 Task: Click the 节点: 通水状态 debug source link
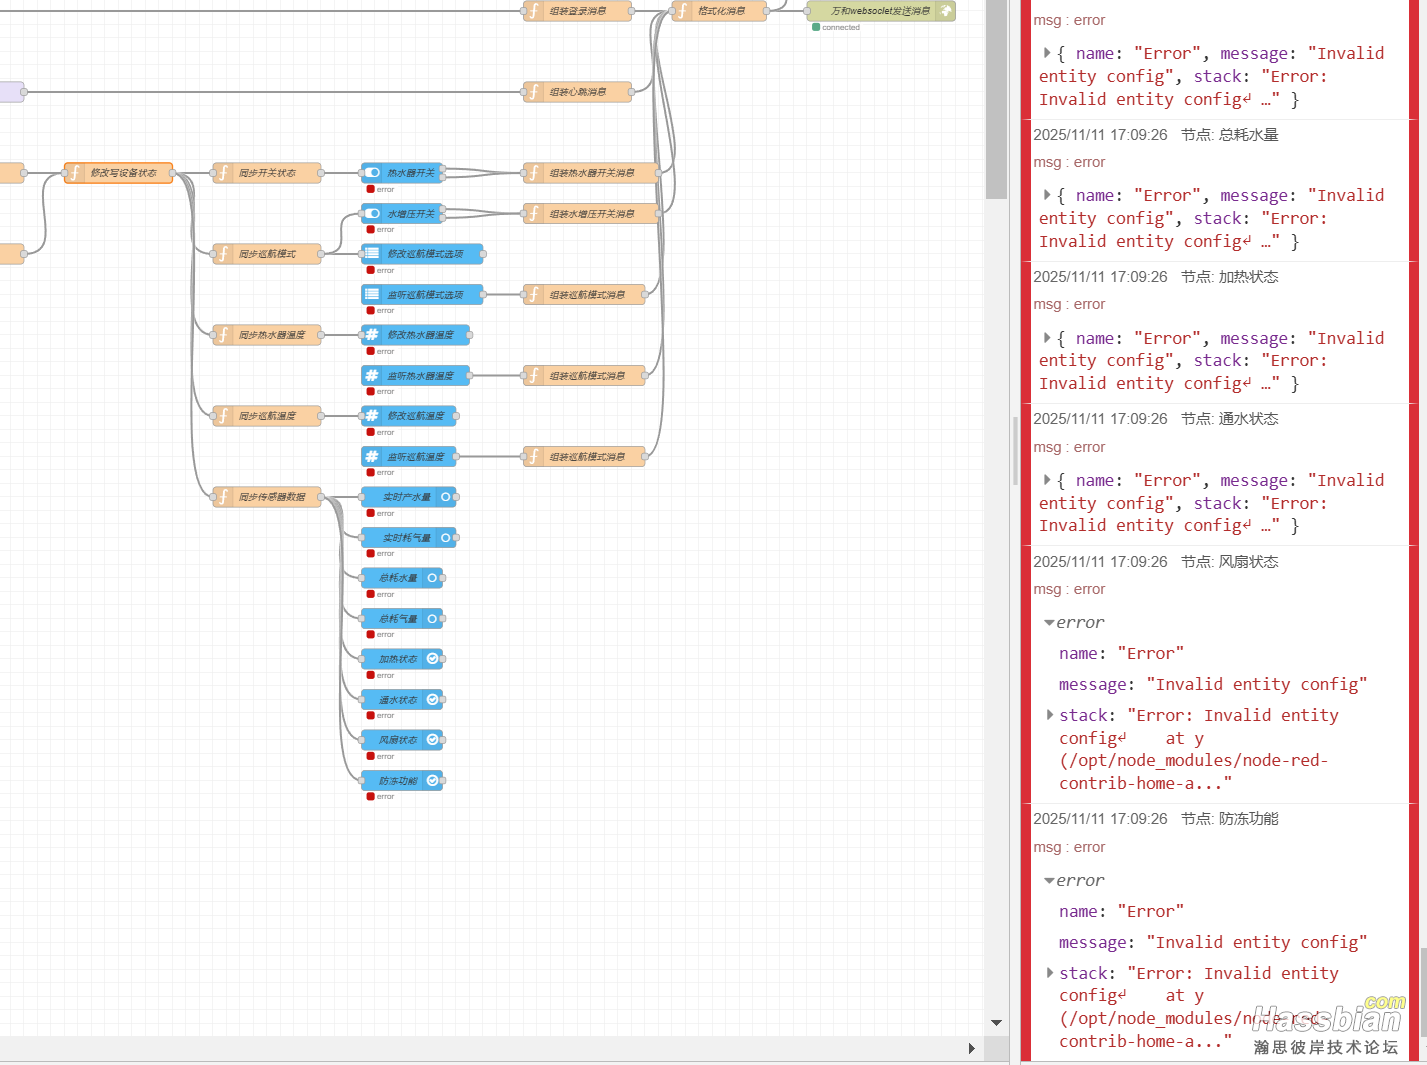click(x=1229, y=419)
